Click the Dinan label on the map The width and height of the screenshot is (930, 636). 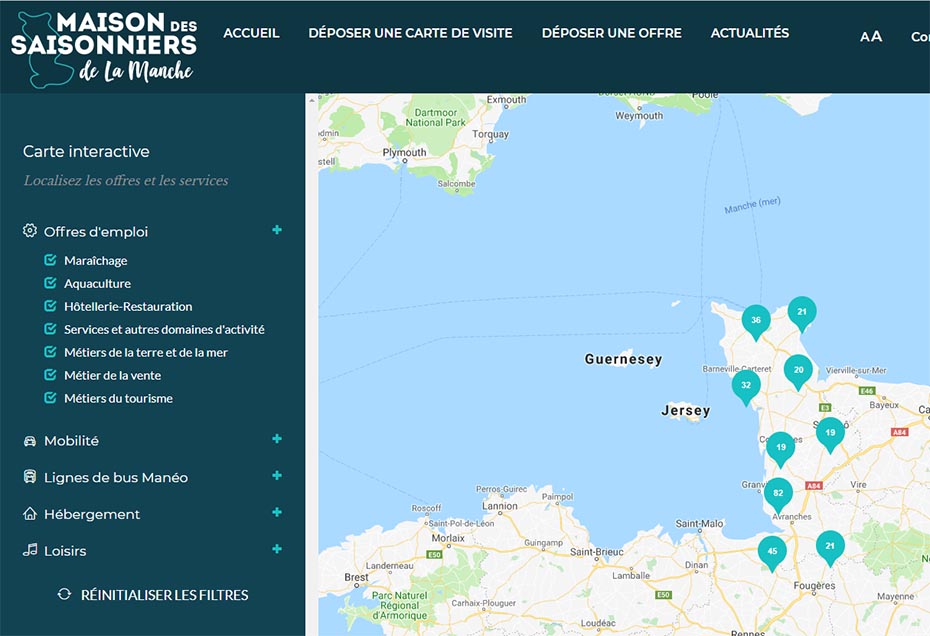[x=696, y=565]
